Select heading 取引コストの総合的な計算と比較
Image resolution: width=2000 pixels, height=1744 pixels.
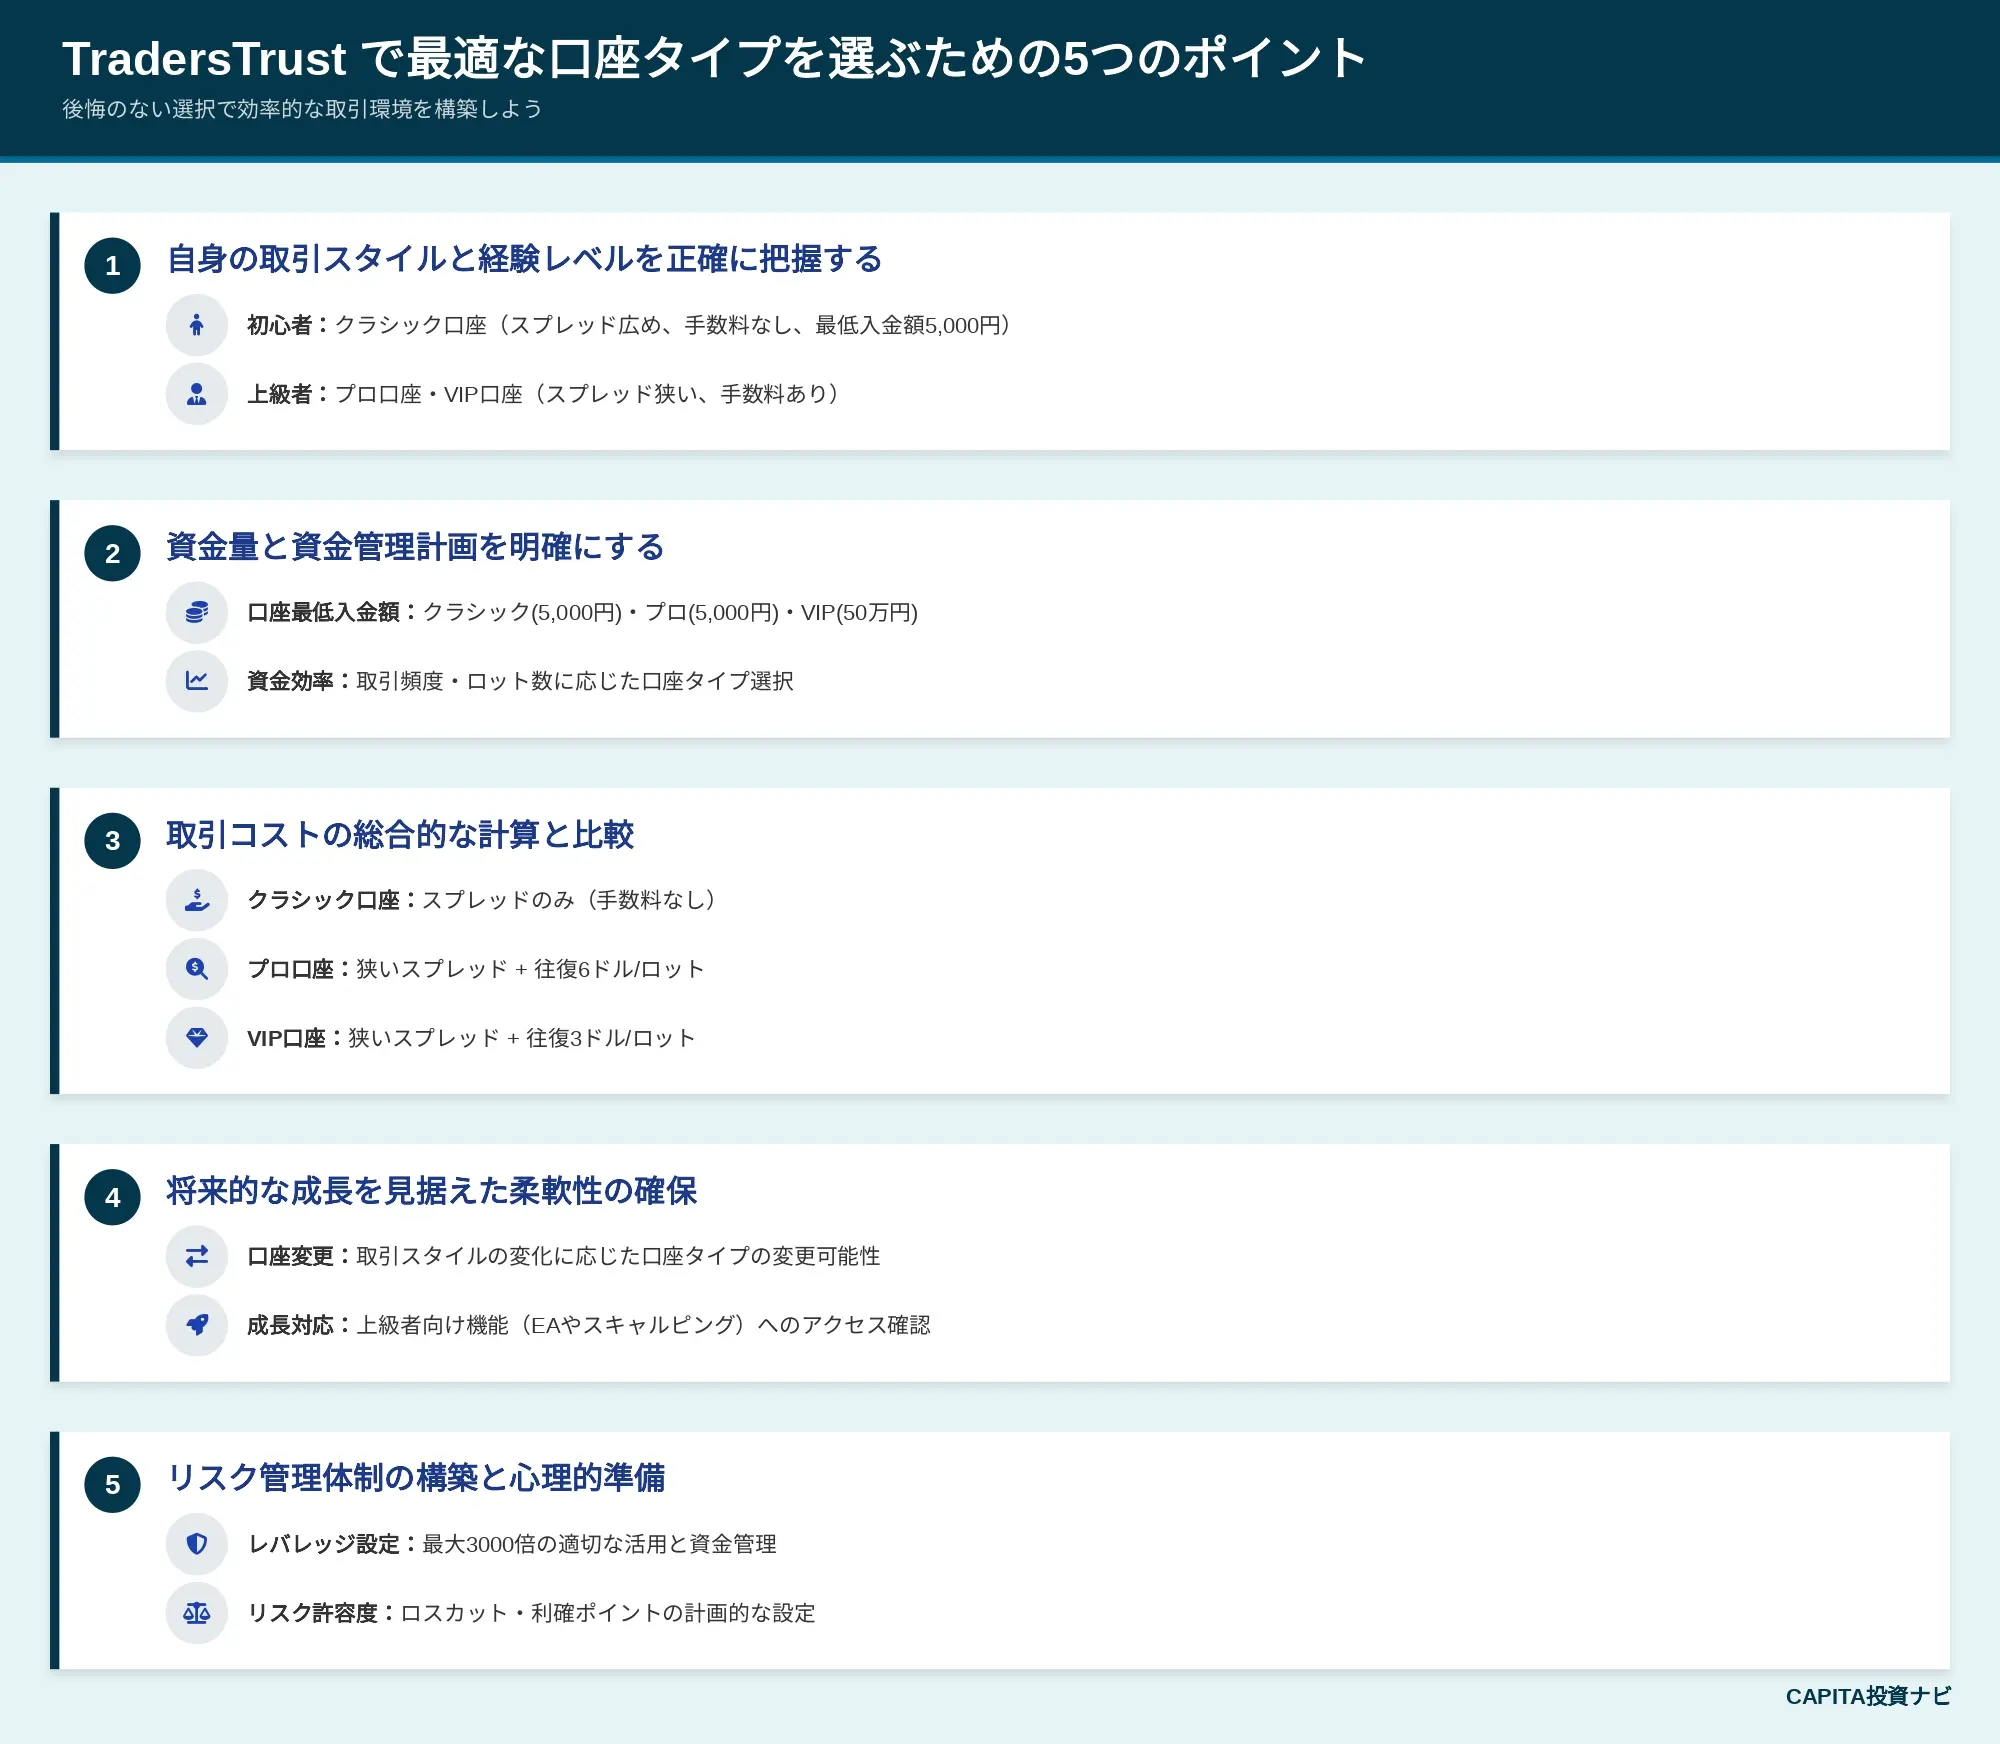(x=400, y=835)
